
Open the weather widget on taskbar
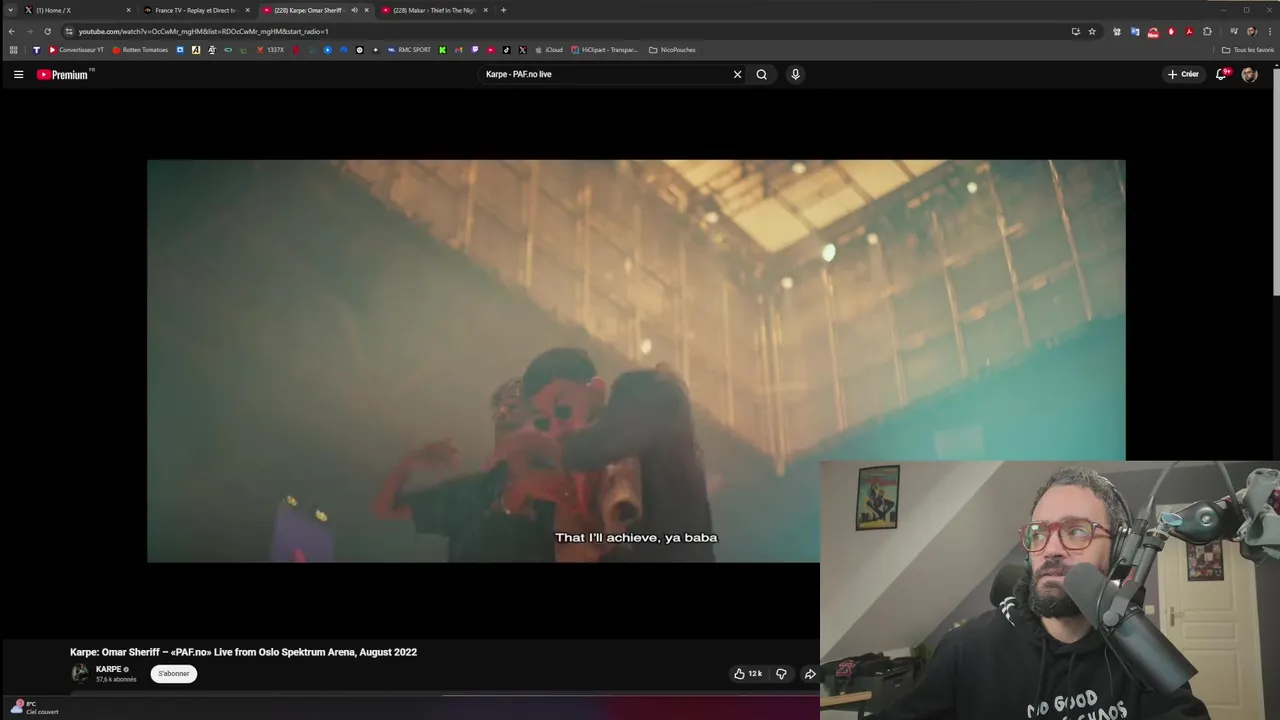coord(35,708)
